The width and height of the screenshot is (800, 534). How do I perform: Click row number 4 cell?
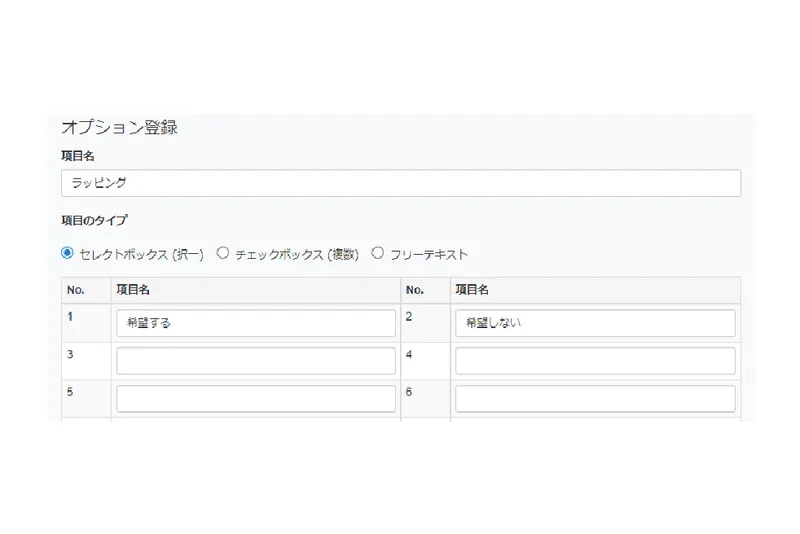coord(426,361)
